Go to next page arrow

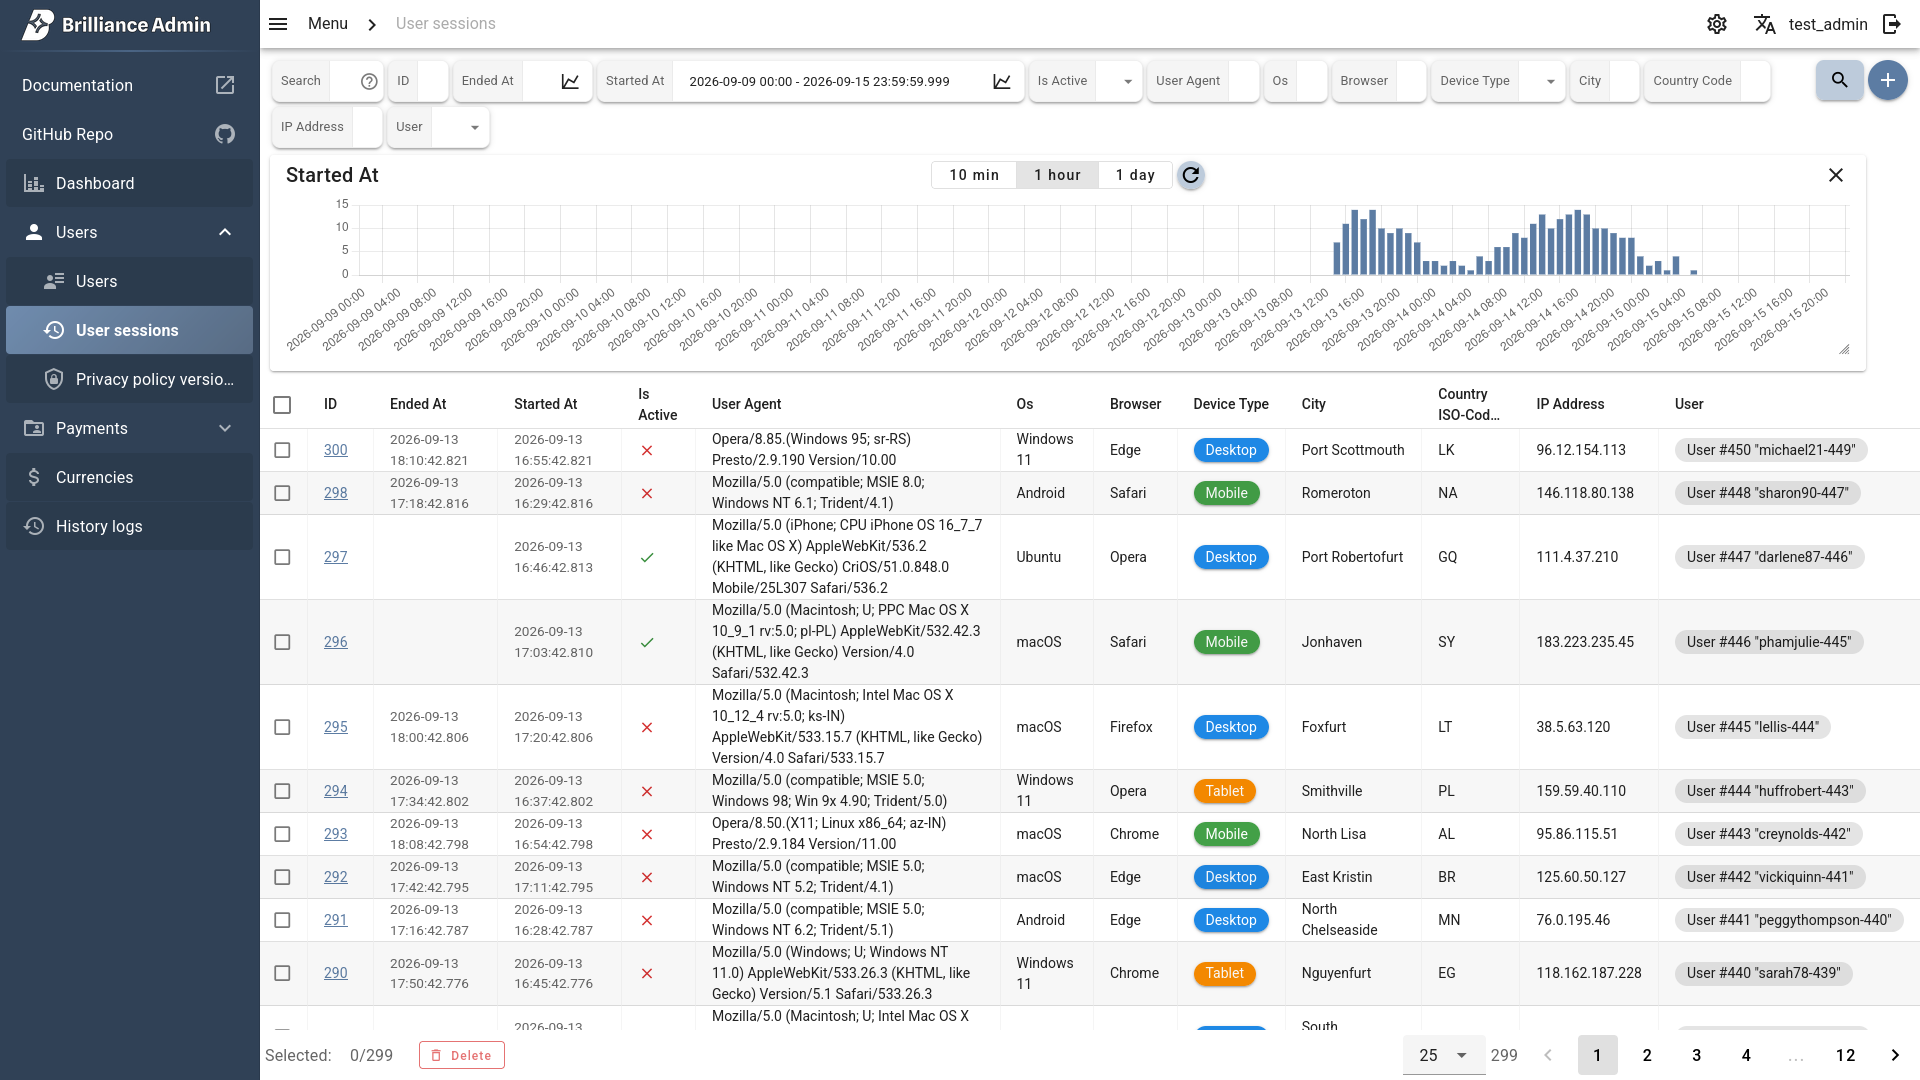pyautogui.click(x=1895, y=1055)
